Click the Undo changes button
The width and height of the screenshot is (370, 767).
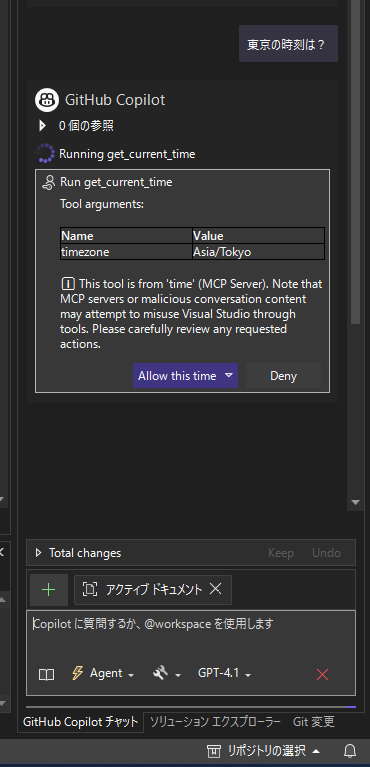click(x=326, y=553)
